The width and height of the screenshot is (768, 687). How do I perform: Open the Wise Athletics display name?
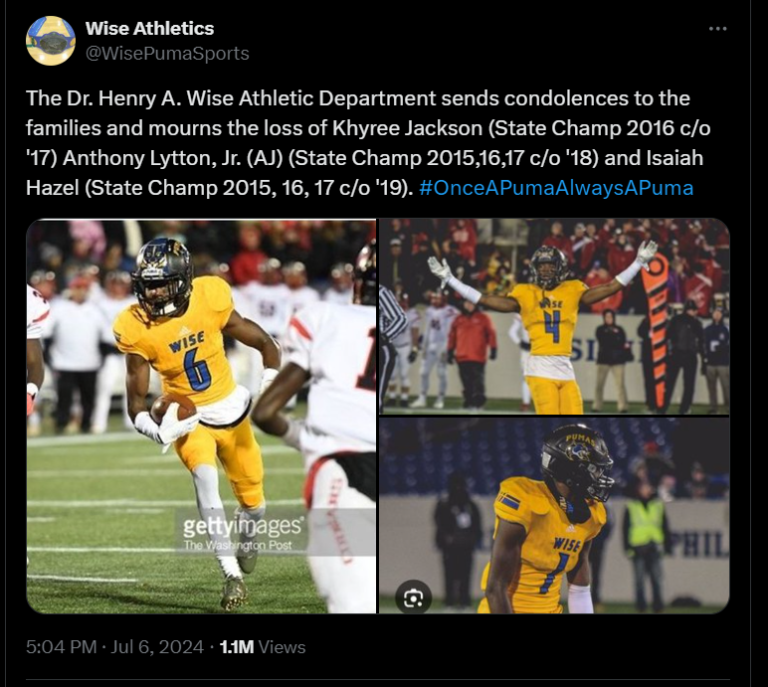[149, 28]
